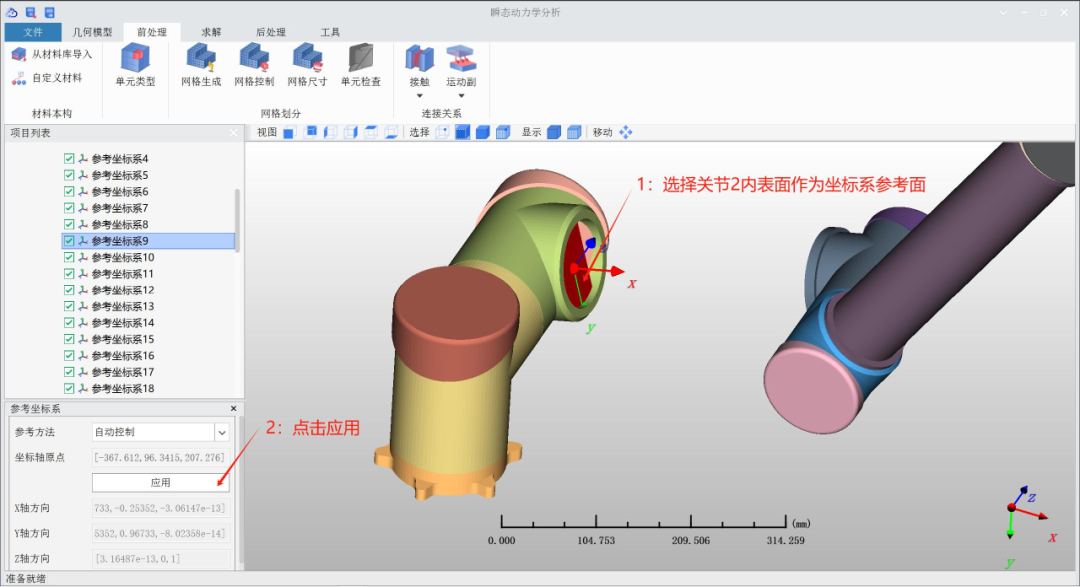Toggle 参考坐标系15 checkbox
The height and width of the screenshot is (587, 1080).
pos(69,339)
